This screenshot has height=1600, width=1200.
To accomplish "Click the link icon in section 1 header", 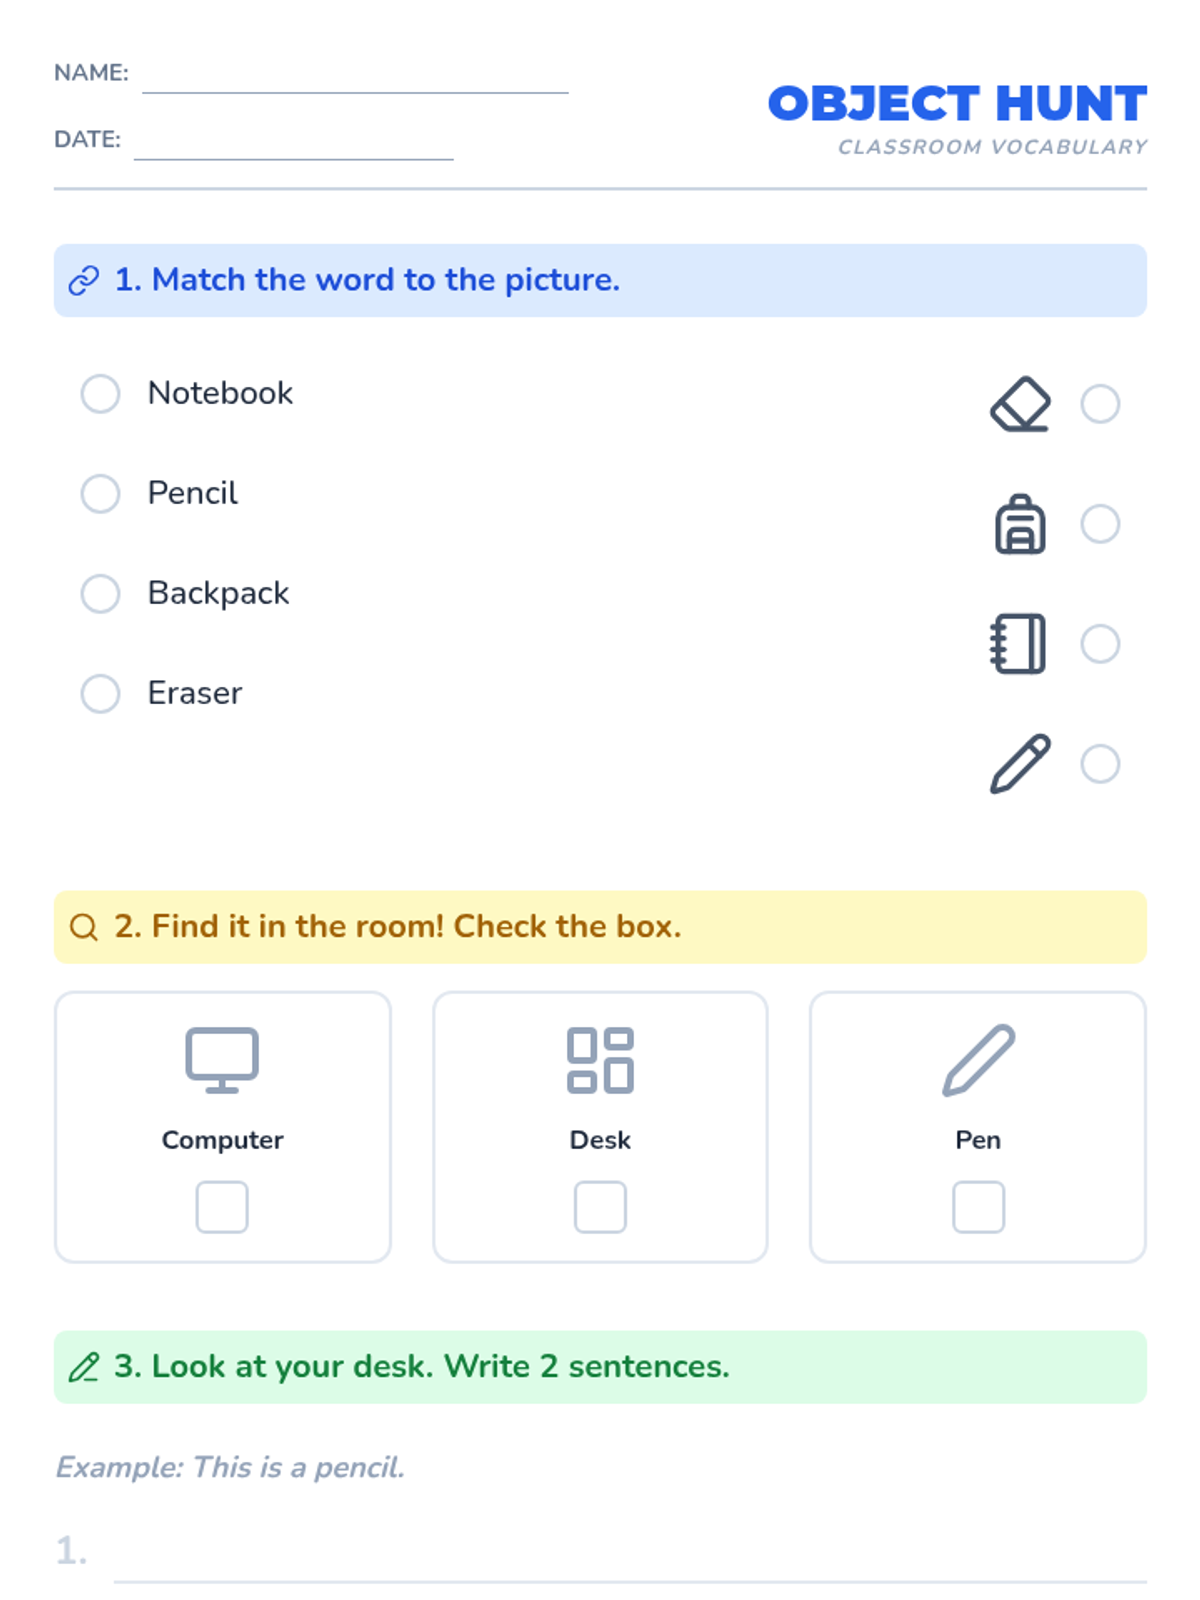I will 84,281.
